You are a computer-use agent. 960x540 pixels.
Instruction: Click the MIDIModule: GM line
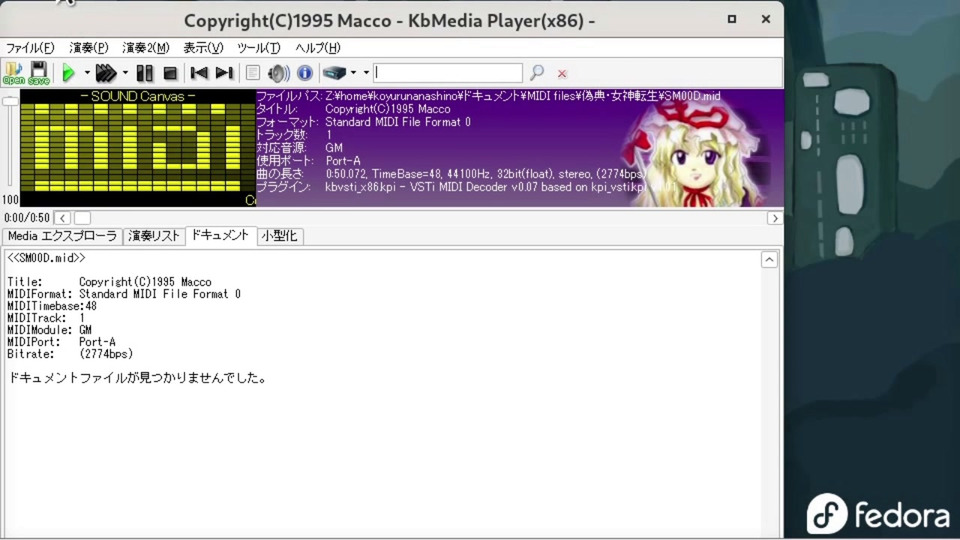point(50,330)
